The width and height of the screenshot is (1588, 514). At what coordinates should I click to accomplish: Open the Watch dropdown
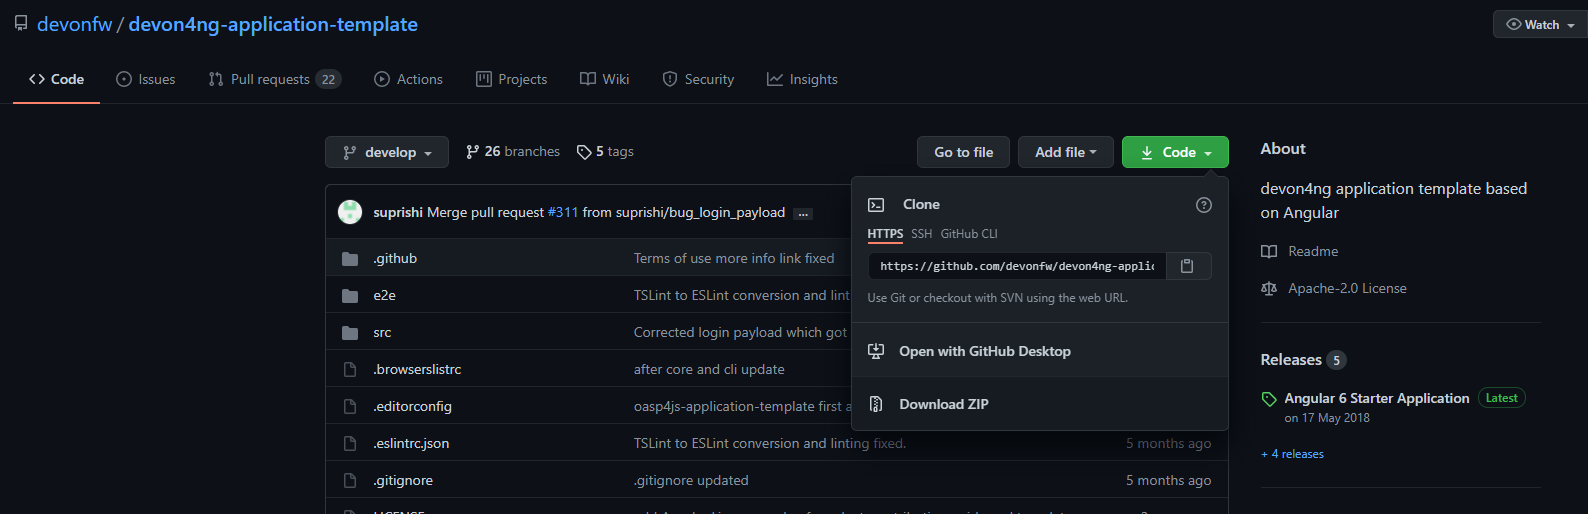[1540, 25]
